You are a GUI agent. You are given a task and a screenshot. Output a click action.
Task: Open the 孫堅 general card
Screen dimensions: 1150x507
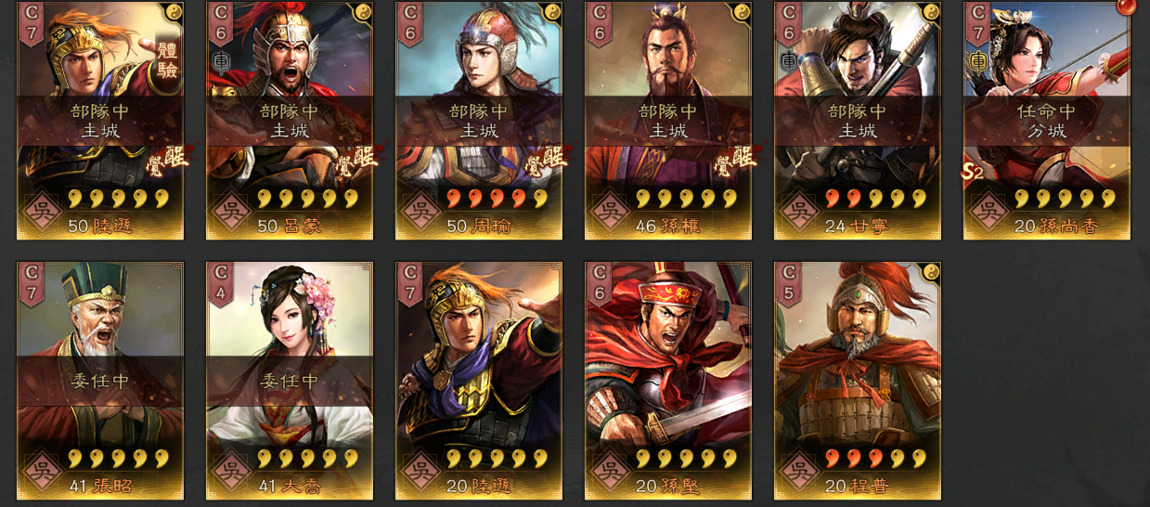point(668,381)
